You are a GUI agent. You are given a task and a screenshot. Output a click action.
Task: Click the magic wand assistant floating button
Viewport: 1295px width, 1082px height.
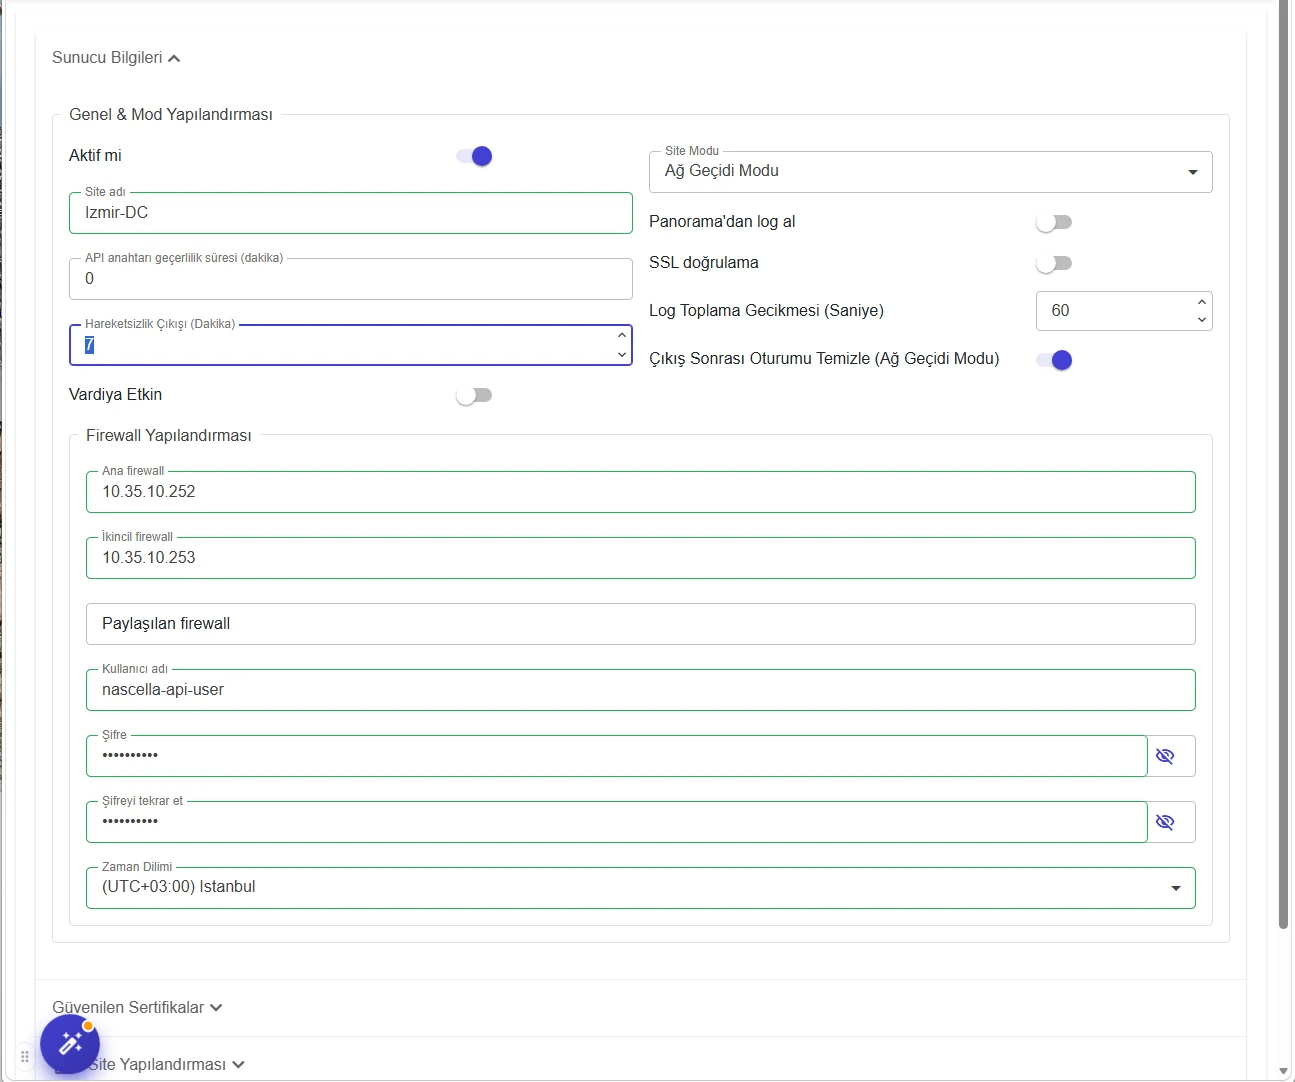click(x=70, y=1044)
